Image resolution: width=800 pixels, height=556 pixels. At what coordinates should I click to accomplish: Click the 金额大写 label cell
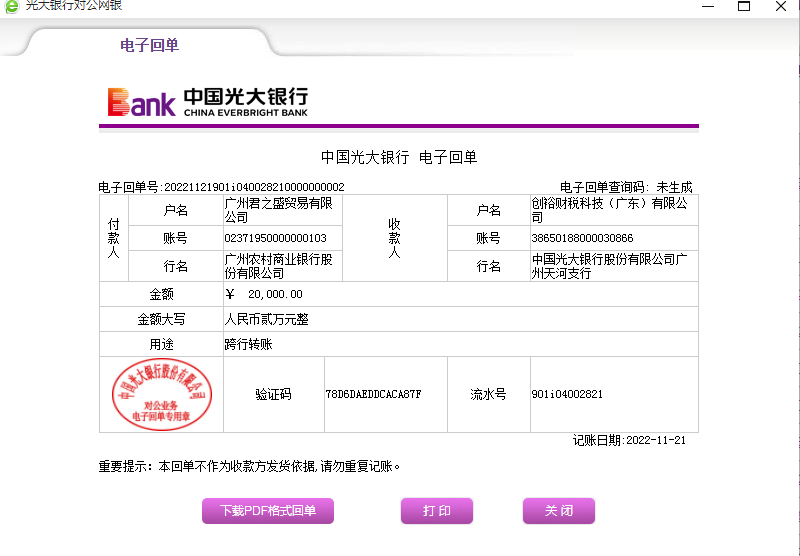[161, 320]
